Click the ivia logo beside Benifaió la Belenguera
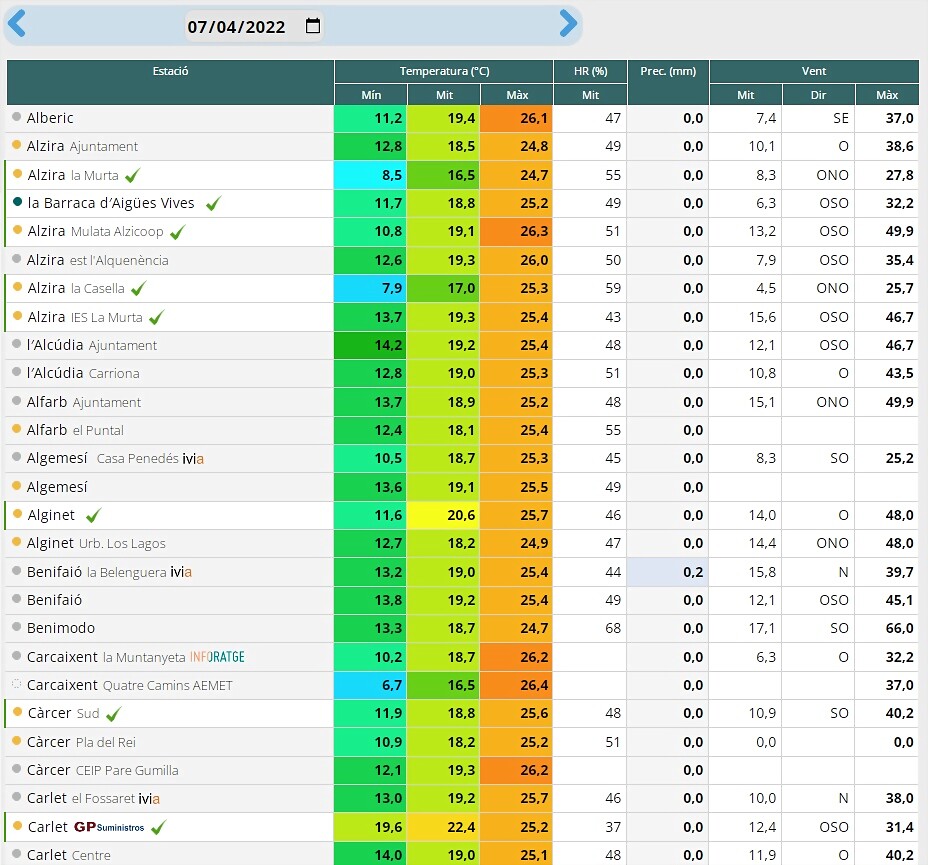Image resolution: width=928 pixels, height=865 pixels. [x=181, y=572]
